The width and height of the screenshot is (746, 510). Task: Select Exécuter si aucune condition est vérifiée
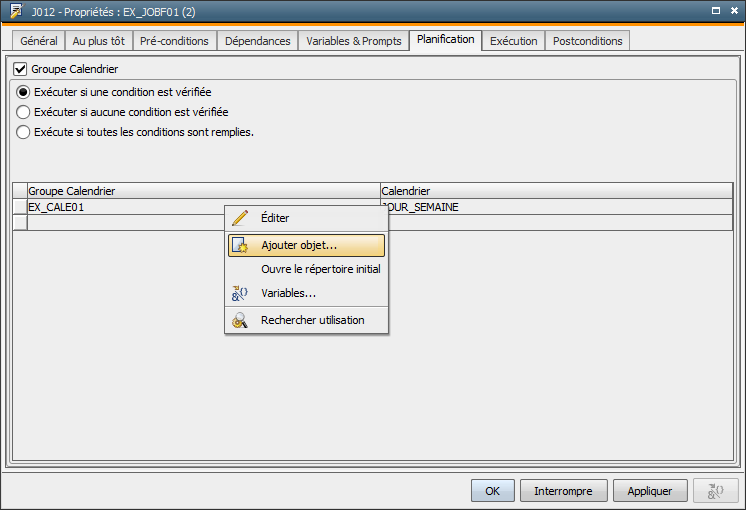point(23,112)
